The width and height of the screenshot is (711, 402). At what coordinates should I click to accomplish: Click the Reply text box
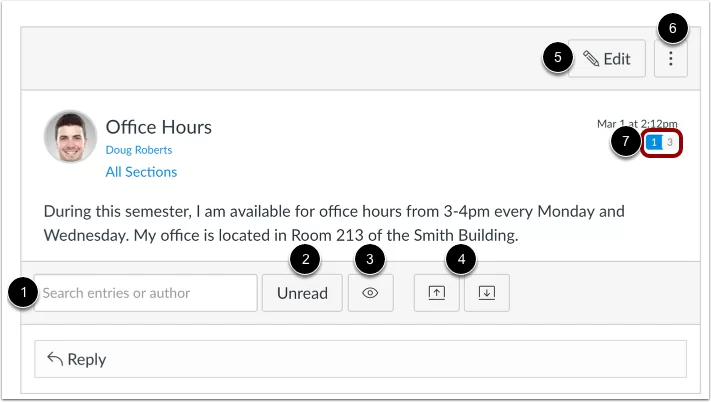click(360, 359)
